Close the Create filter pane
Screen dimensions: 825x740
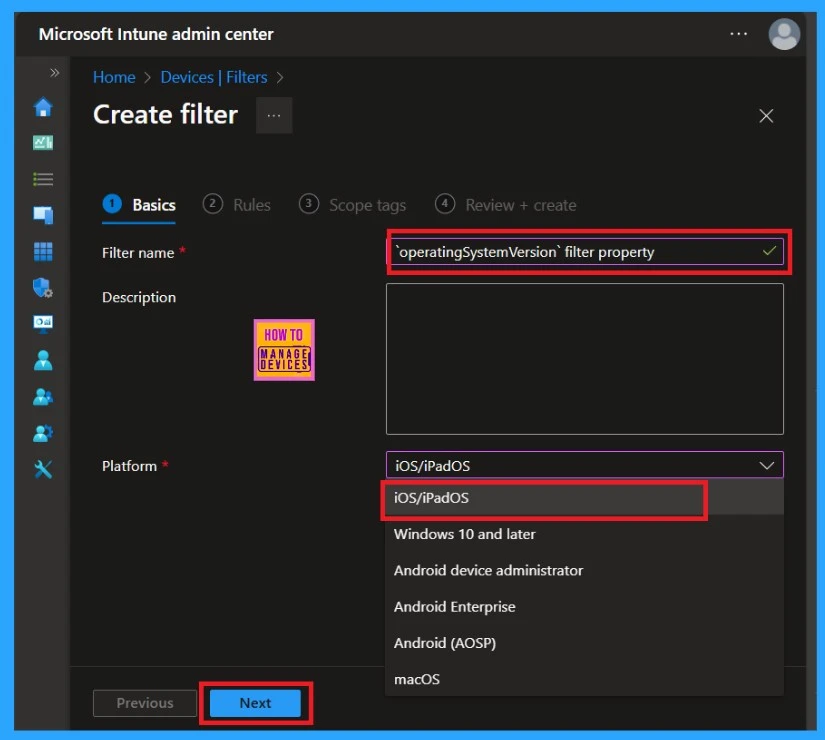766,116
